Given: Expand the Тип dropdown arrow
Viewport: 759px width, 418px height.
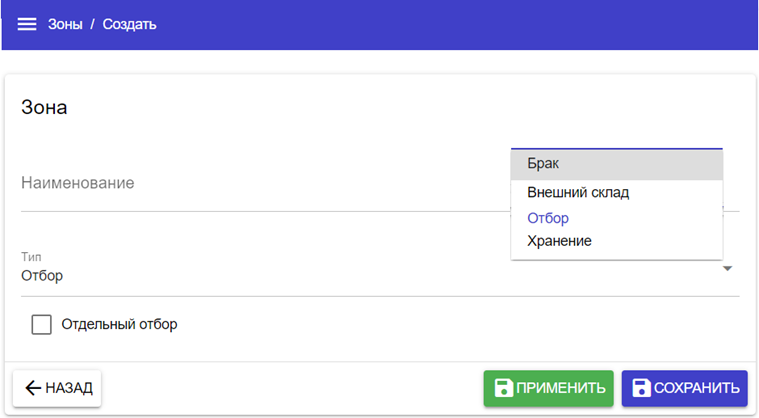Looking at the screenshot, I should (728, 268).
